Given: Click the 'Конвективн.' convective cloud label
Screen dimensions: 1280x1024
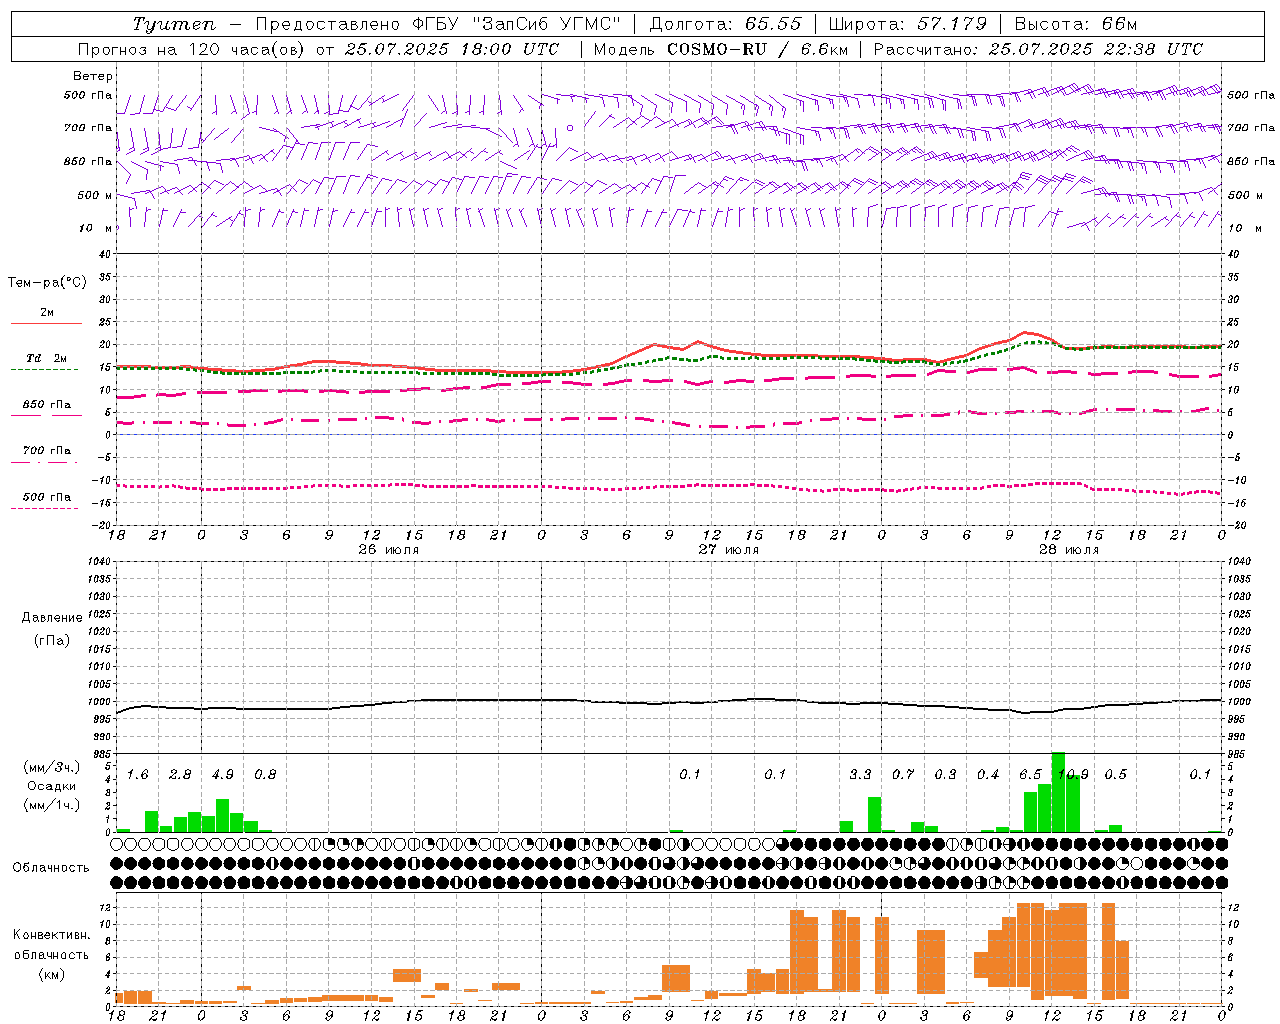Looking at the screenshot, I should 51,935.
